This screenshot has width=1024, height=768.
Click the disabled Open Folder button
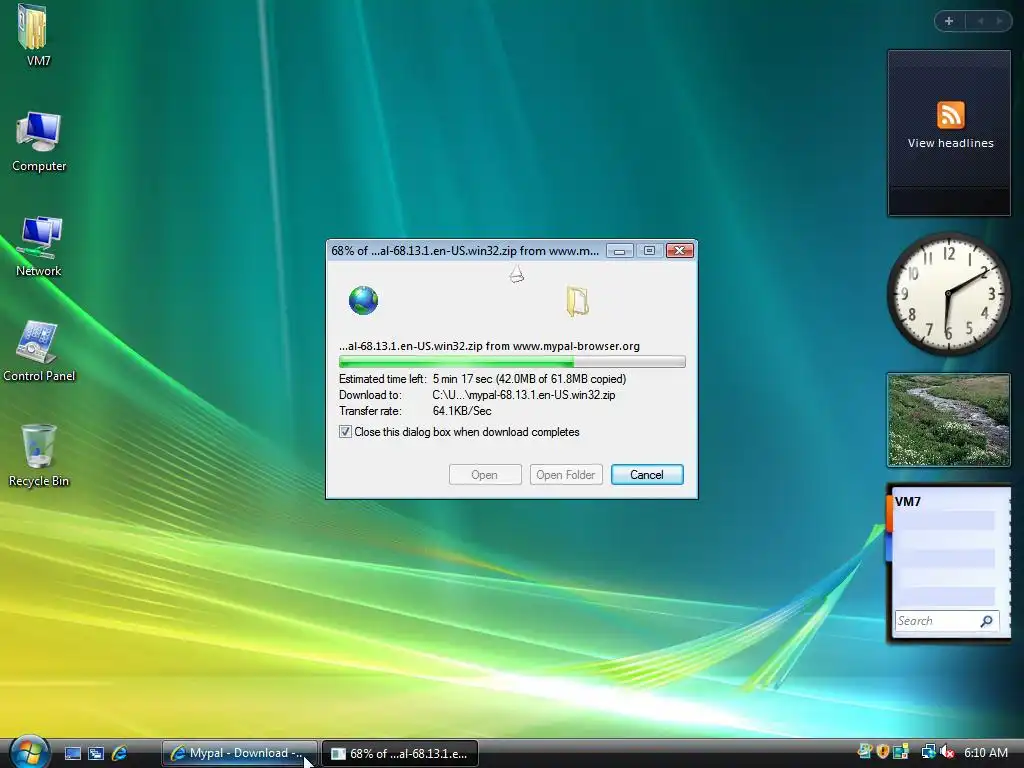click(x=566, y=475)
